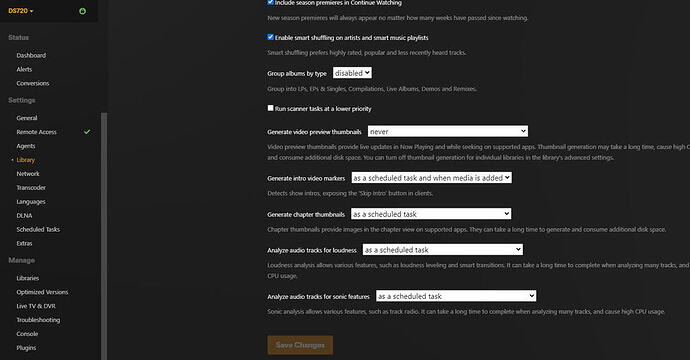Open Extras settings
This screenshot has width=690, height=360.
click(25, 243)
